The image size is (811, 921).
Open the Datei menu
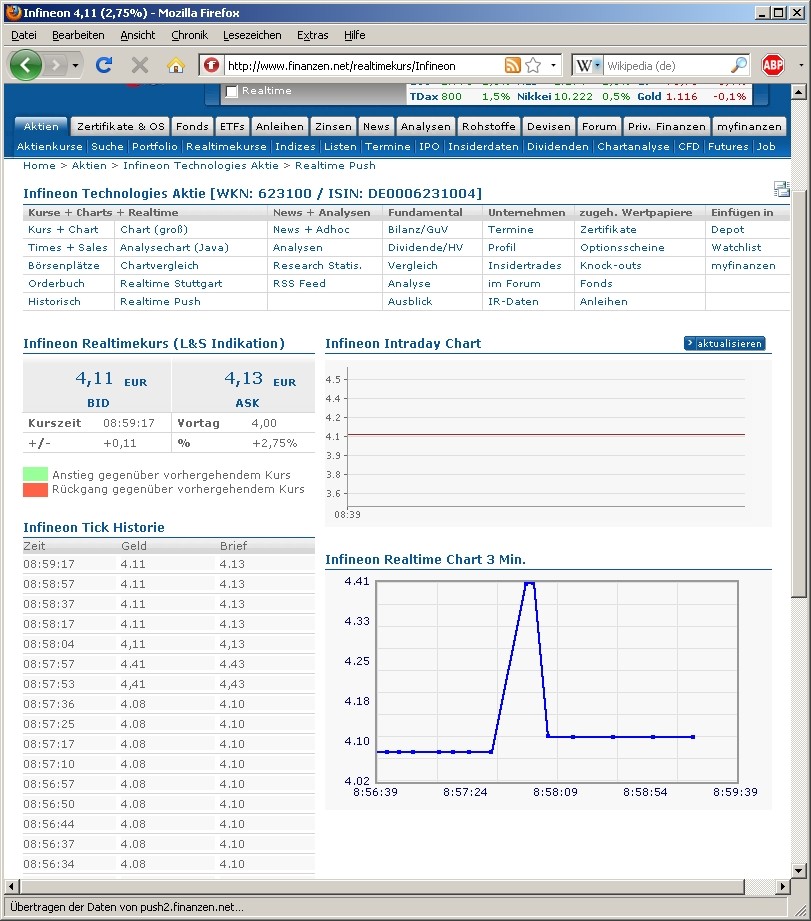(x=23, y=35)
